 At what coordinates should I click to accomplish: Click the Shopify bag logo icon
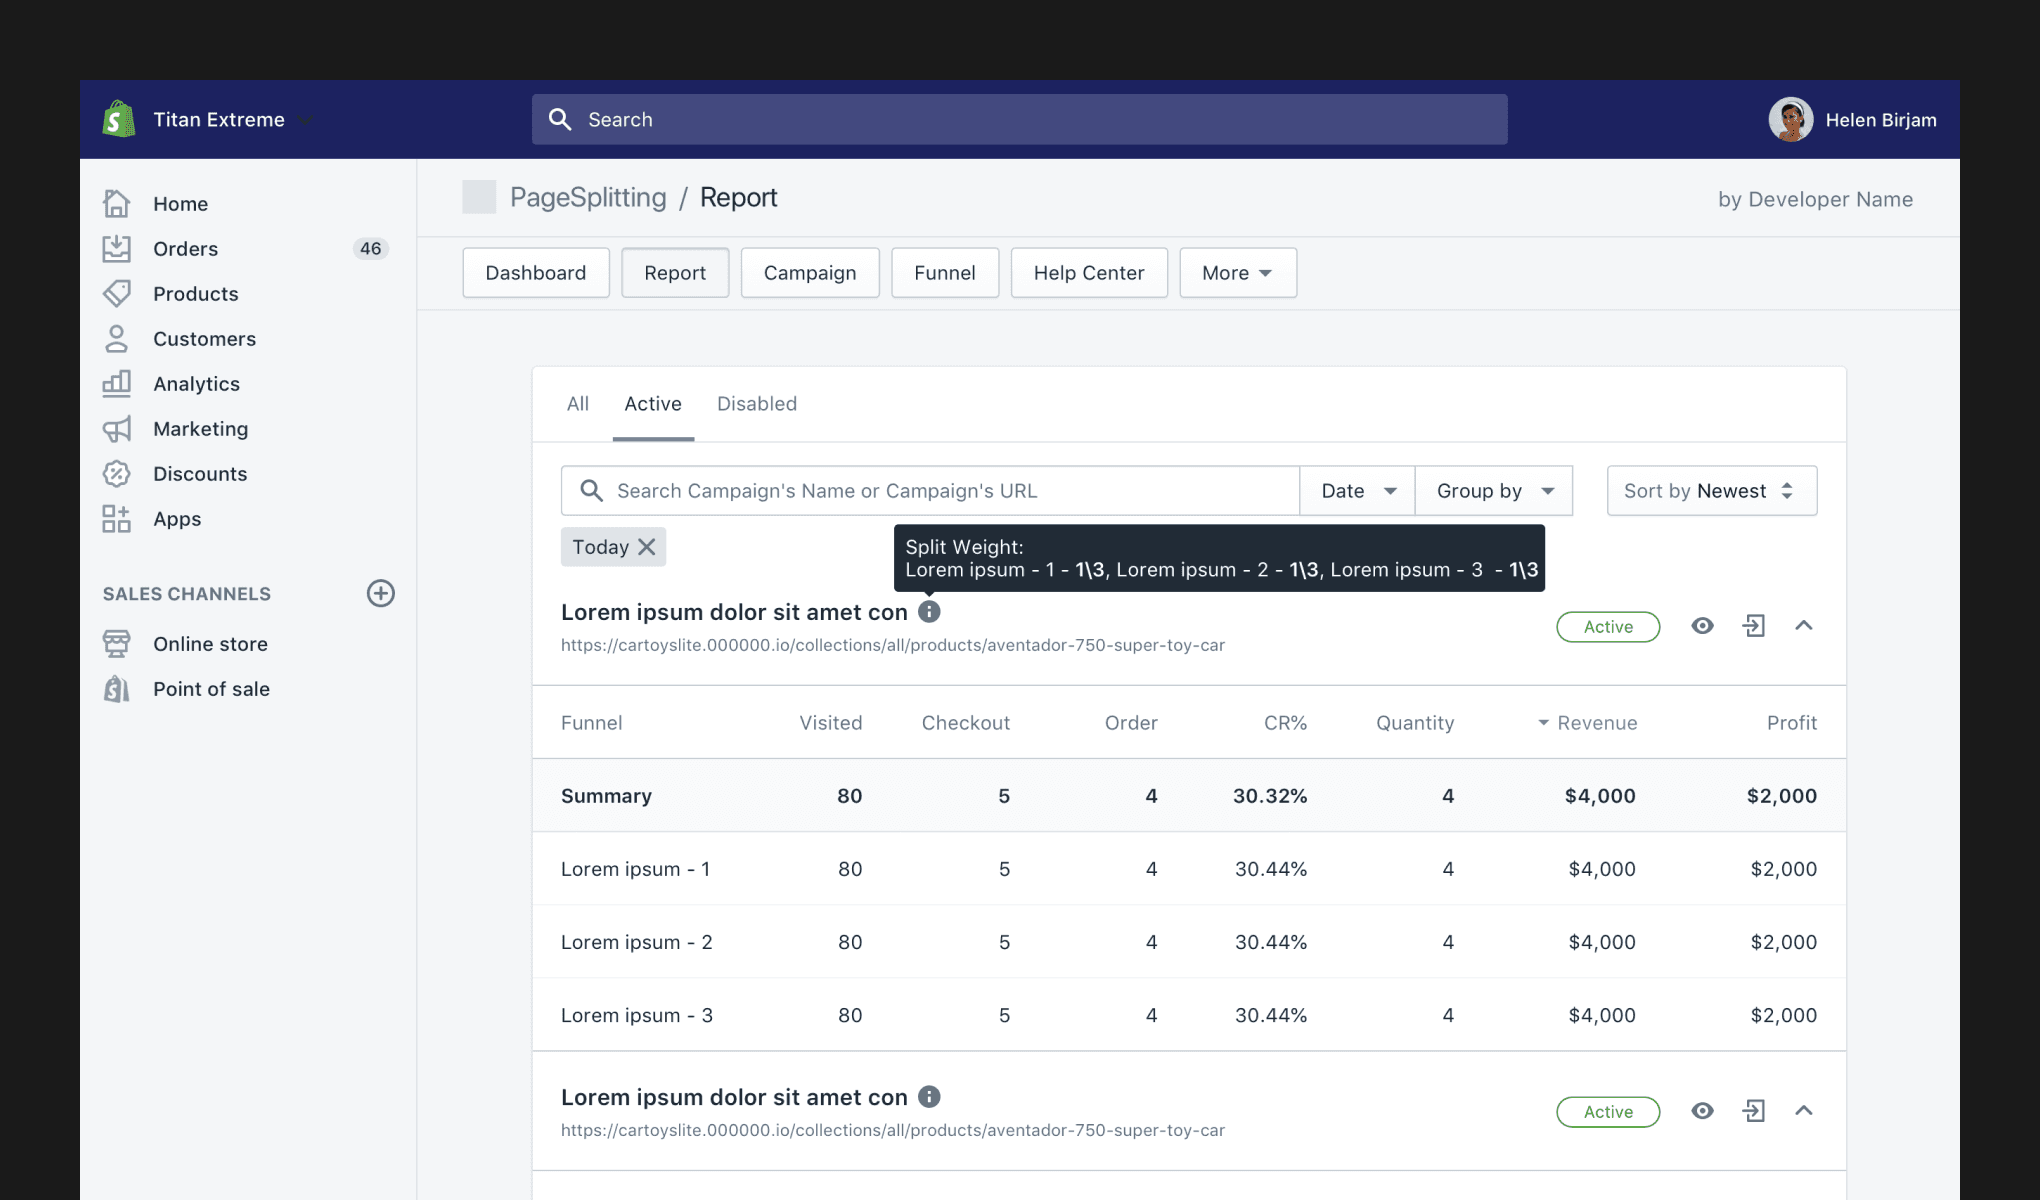pyautogui.click(x=119, y=119)
